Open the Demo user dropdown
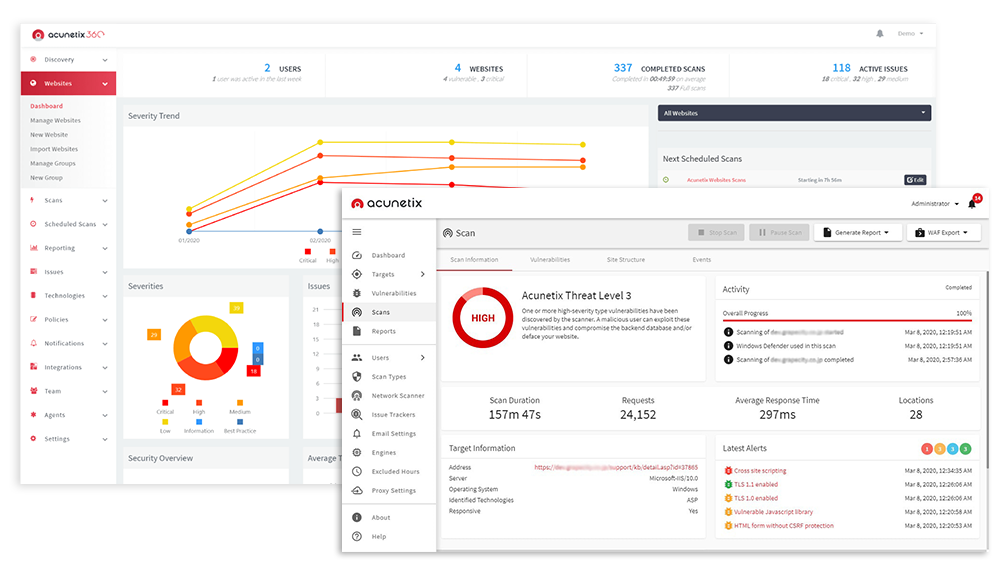This screenshot has width=1000, height=575. pos(910,33)
